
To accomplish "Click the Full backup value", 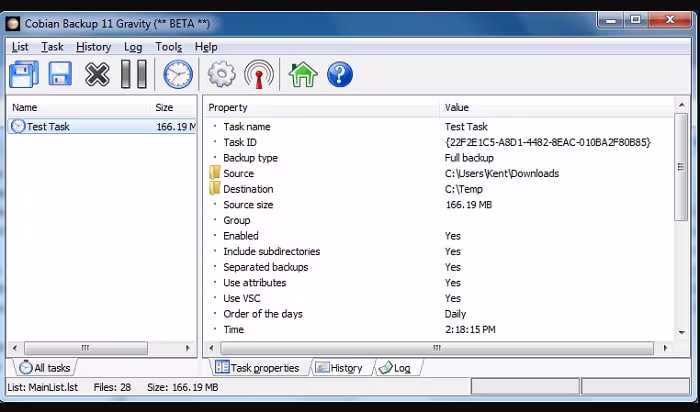I will click(x=469, y=158).
